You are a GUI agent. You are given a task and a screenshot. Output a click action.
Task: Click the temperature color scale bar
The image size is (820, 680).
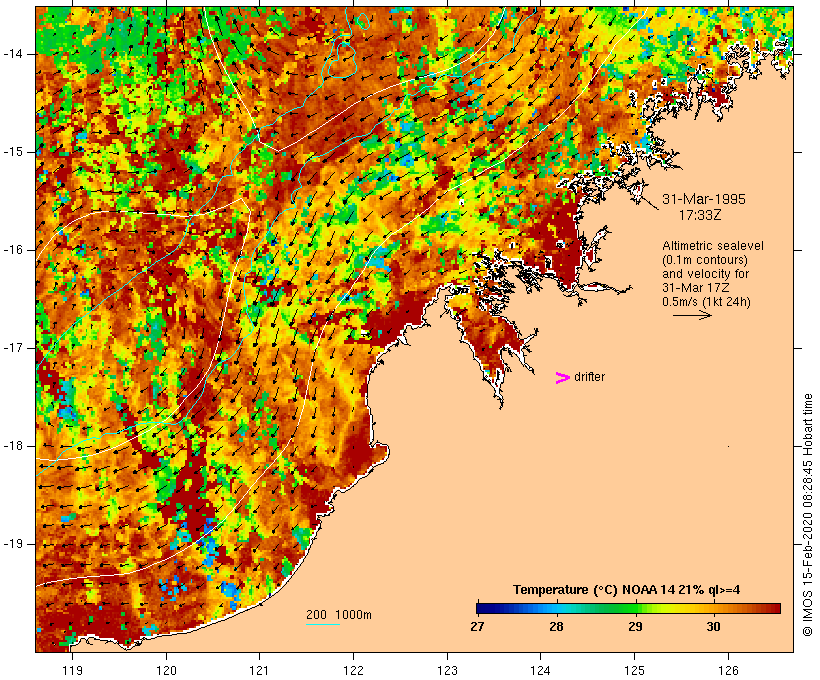tap(629, 608)
